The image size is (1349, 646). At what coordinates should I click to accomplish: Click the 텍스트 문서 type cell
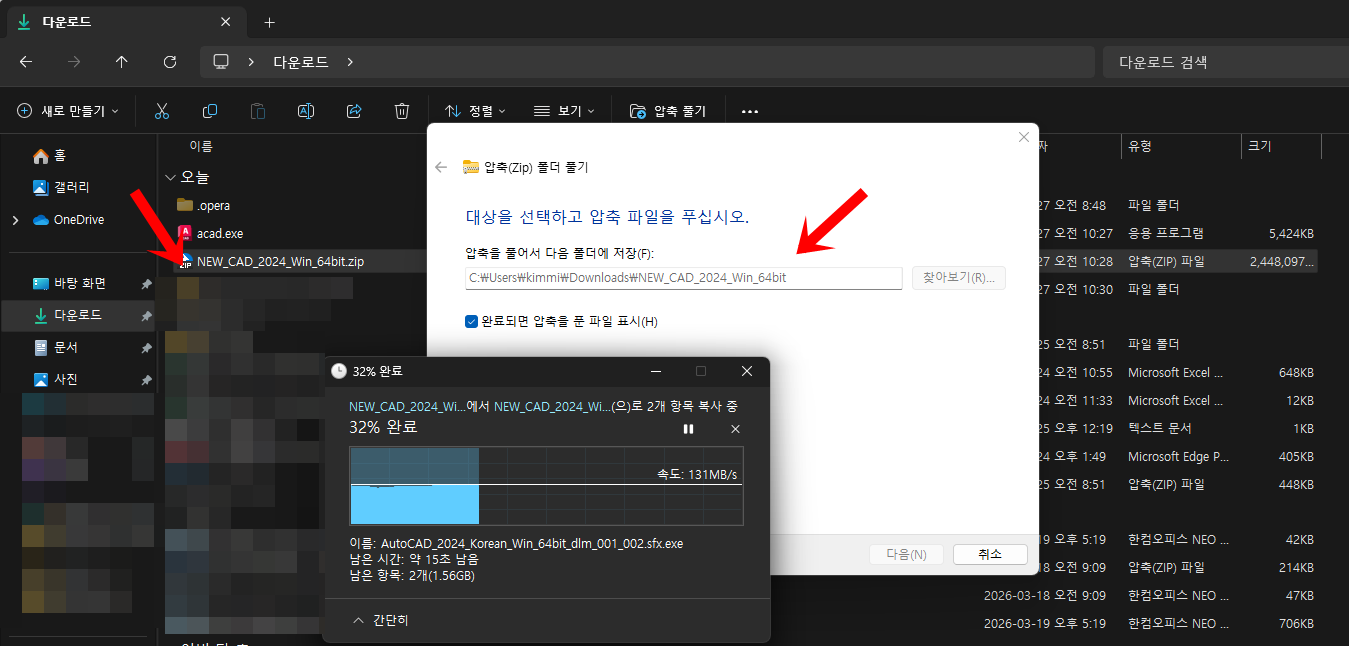coord(1160,428)
